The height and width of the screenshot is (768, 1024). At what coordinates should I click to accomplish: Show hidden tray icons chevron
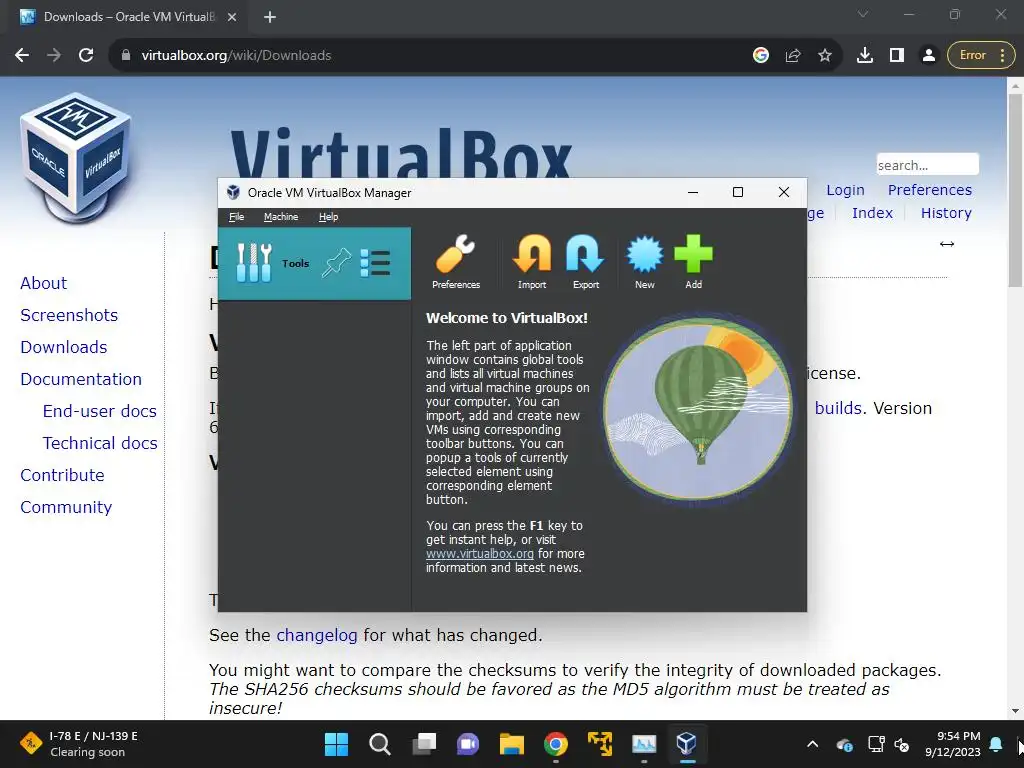[812, 744]
